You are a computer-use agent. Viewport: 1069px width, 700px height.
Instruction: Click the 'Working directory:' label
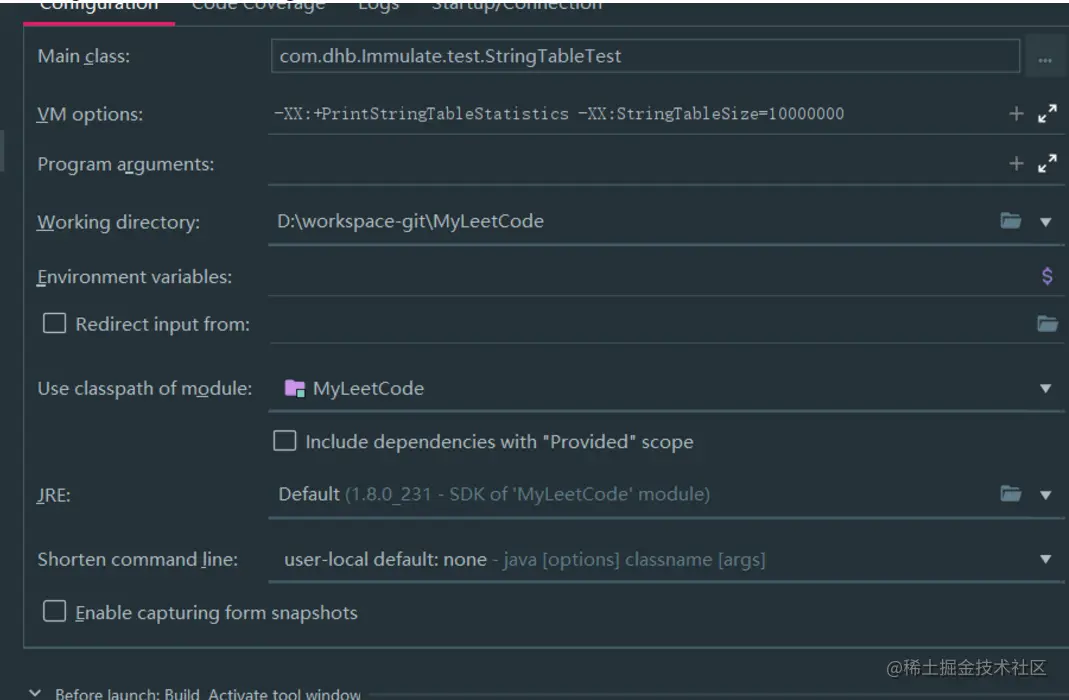click(119, 222)
